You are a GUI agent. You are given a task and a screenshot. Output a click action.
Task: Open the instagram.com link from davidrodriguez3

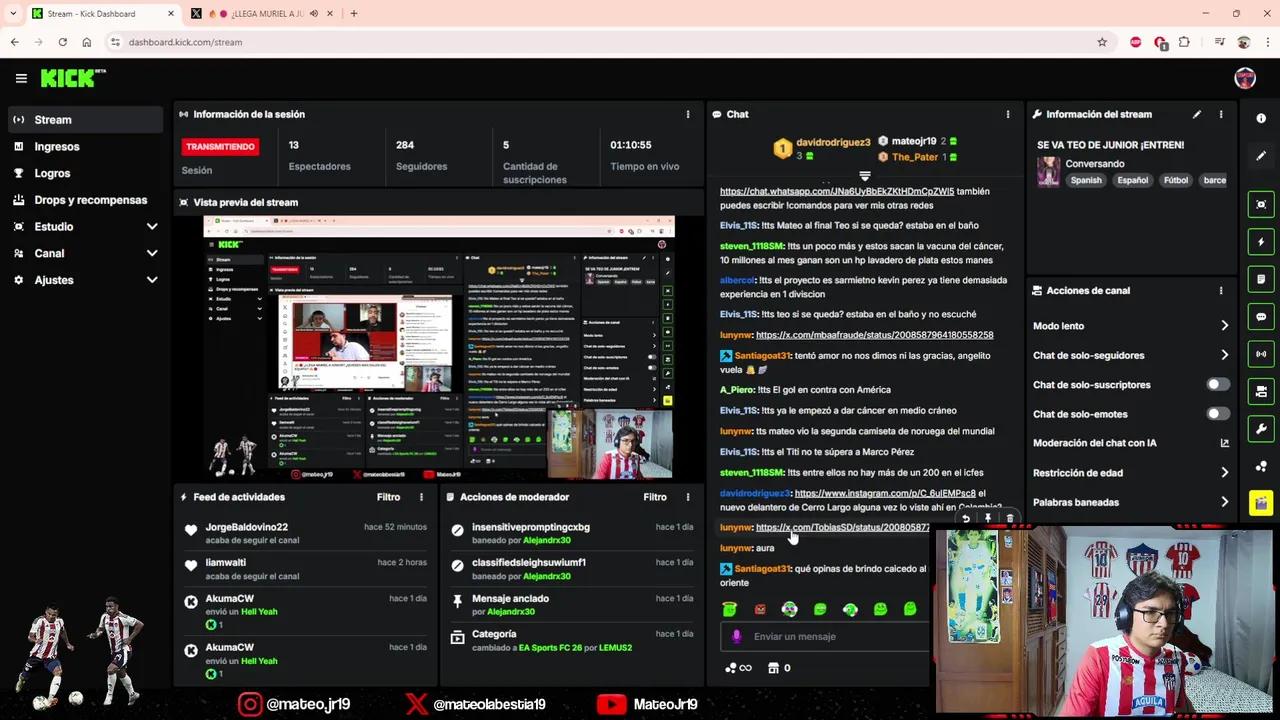point(885,493)
